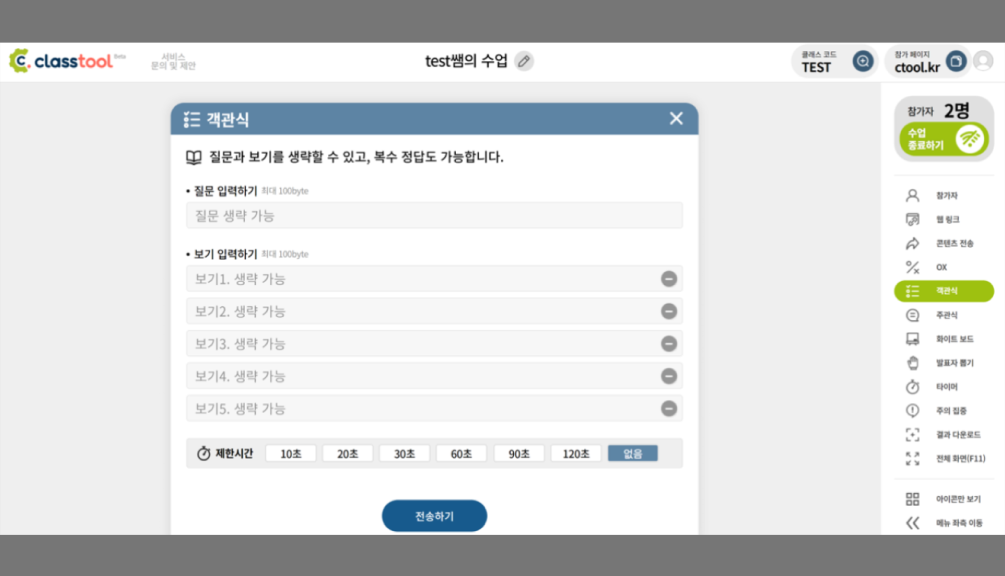Viewport: 1005px width, 576px height.
Task: Remove answer option 보기2
Action: point(669,311)
